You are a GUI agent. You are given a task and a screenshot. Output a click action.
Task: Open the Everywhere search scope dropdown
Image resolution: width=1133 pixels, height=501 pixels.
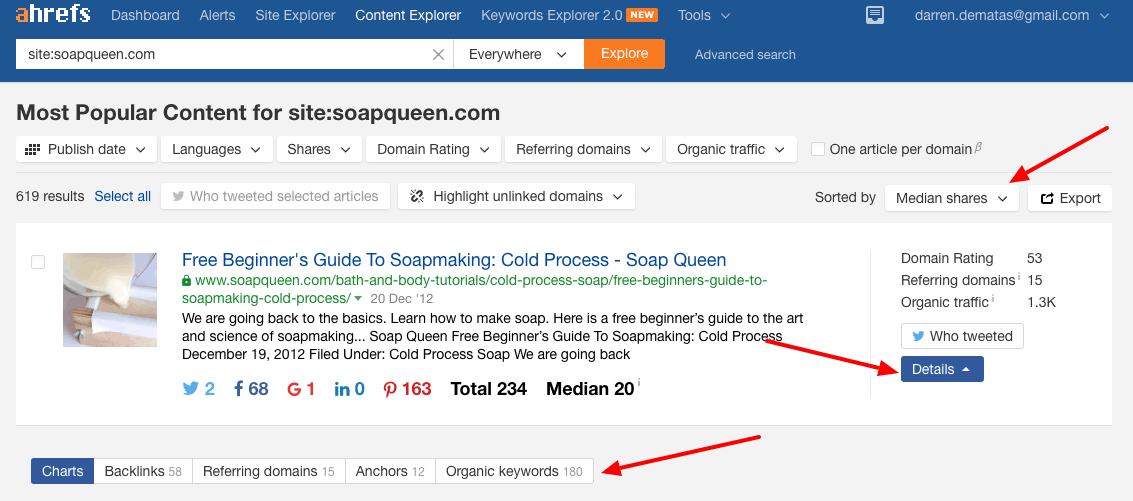pos(518,54)
